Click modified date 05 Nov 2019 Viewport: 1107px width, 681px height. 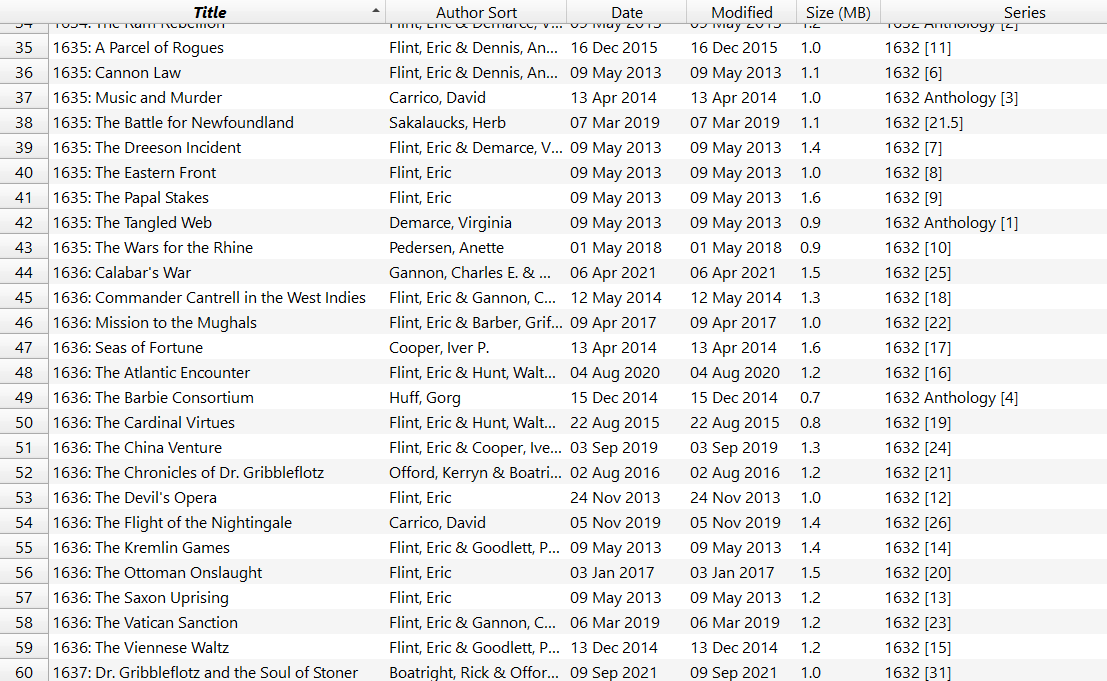pos(736,523)
